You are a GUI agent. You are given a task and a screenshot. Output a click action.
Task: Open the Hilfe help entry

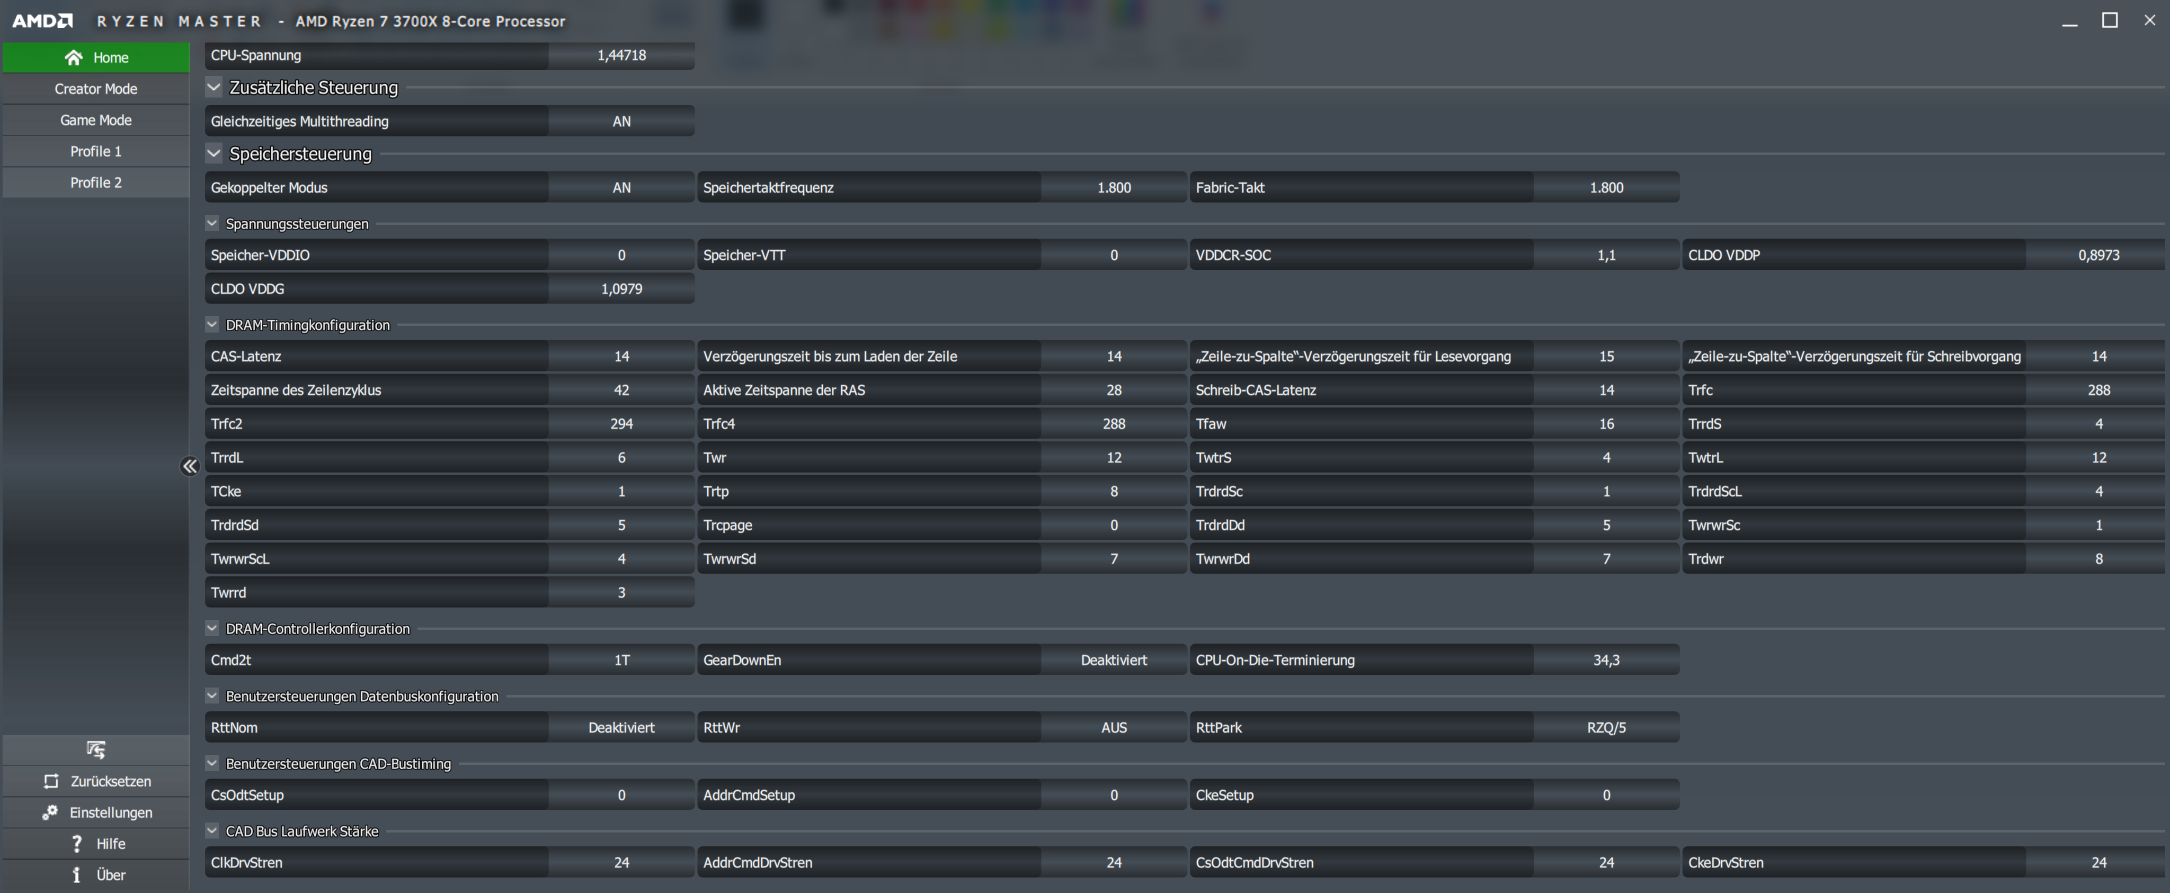point(96,843)
